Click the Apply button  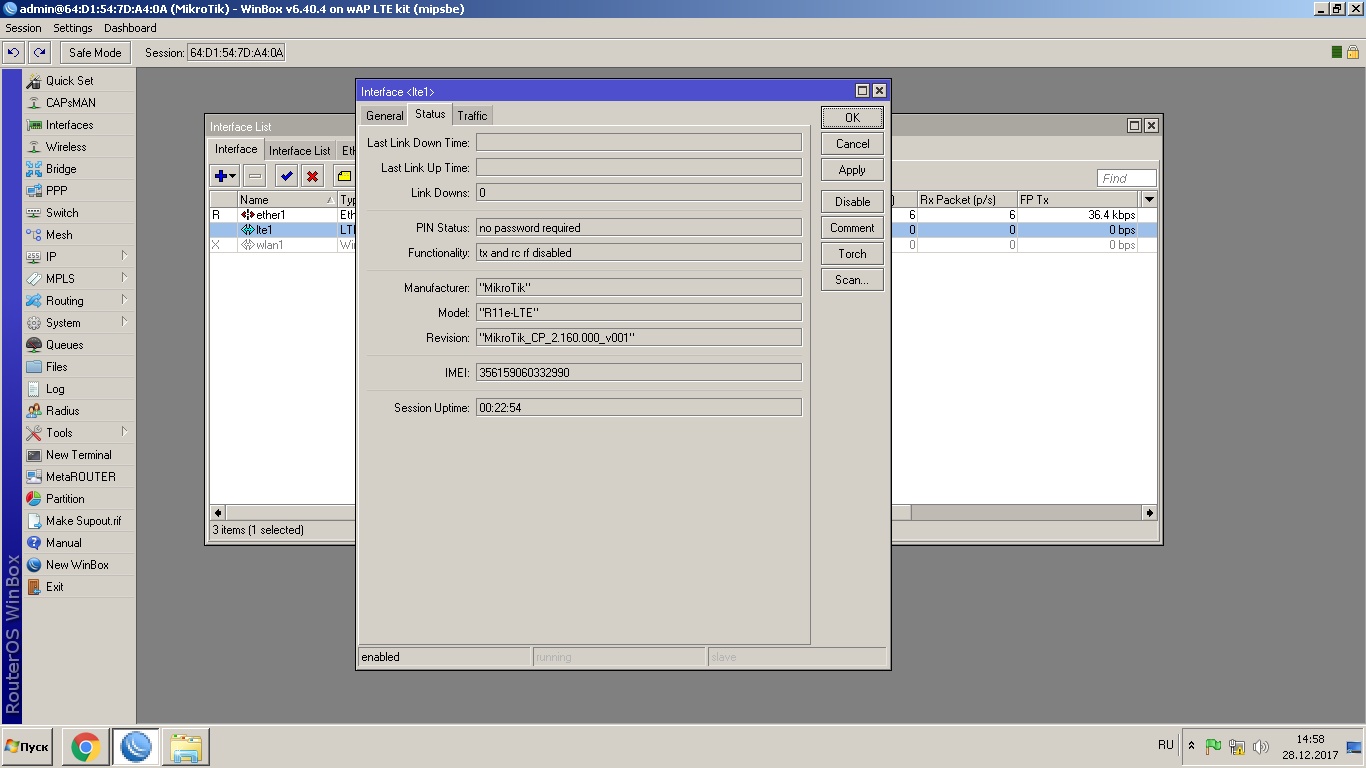coord(852,170)
